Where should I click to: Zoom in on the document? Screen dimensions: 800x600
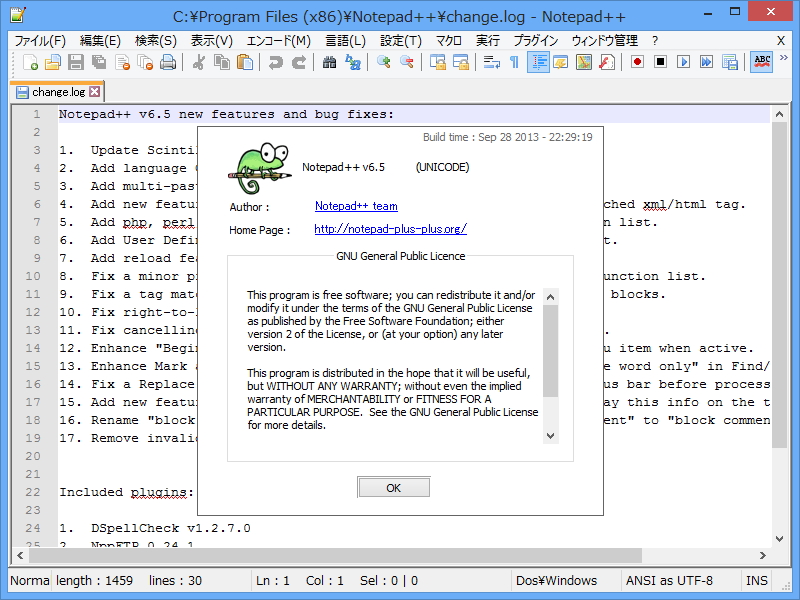[384, 61]
